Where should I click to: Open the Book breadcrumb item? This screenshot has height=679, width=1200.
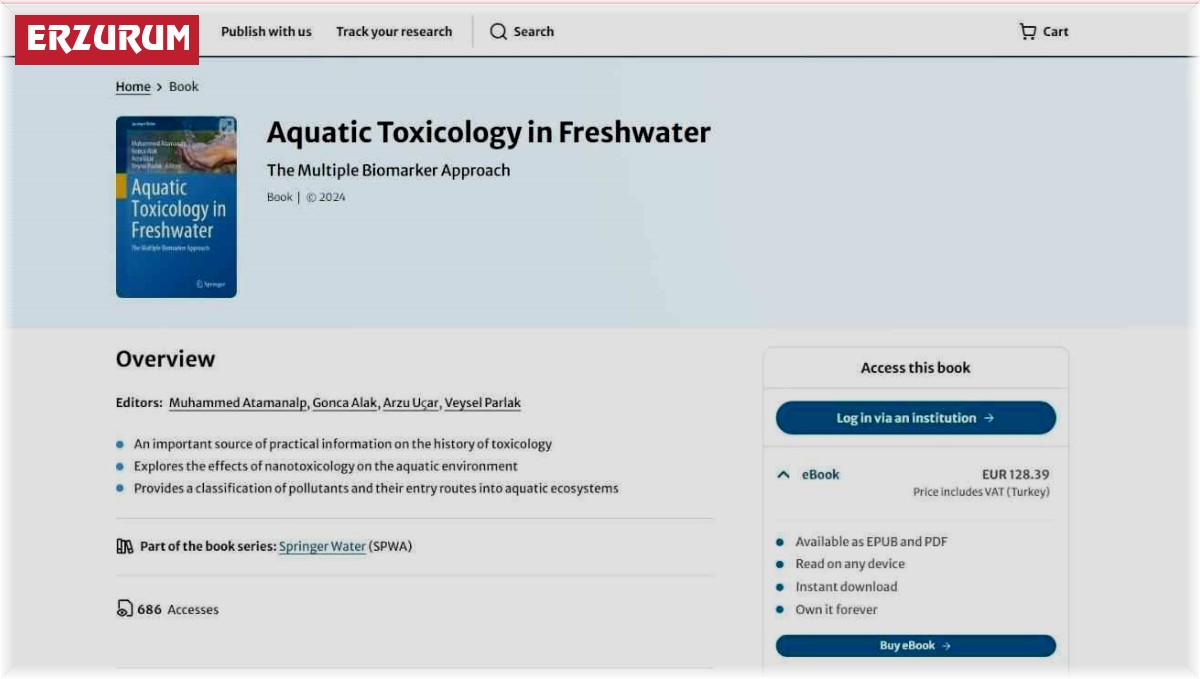tap(185, 87)
